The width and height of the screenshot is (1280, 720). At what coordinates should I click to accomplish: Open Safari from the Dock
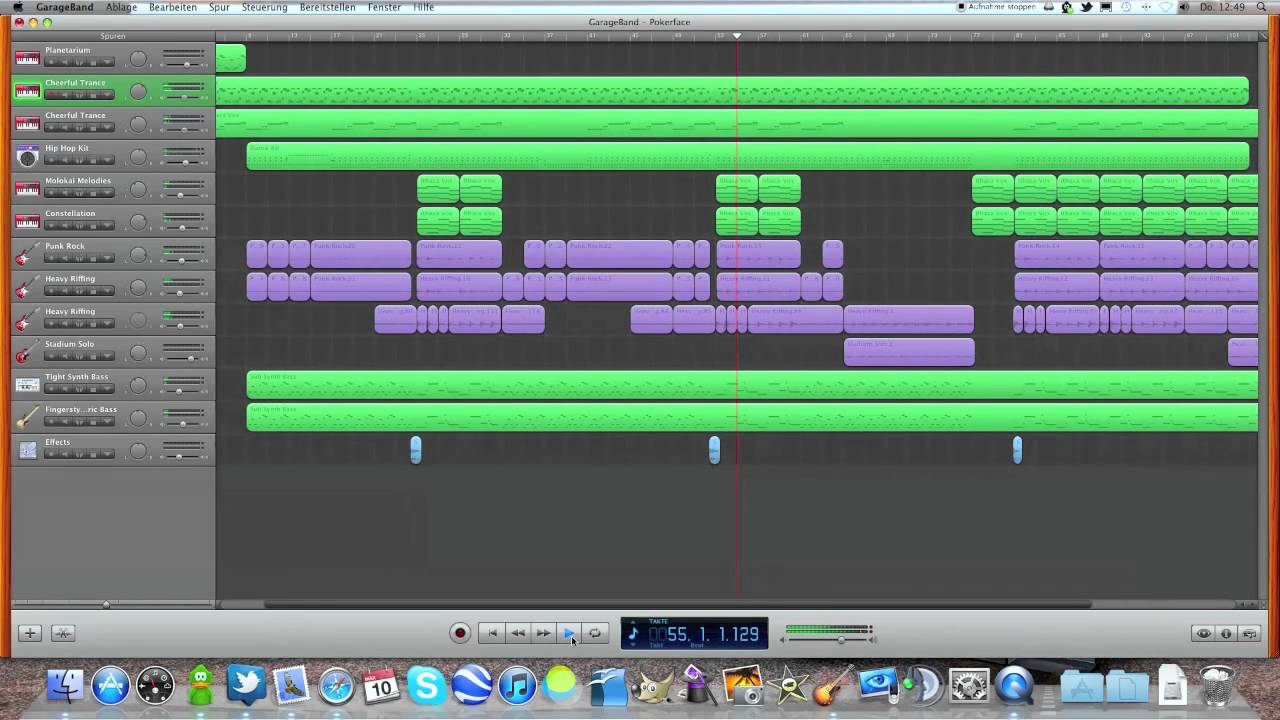click(337, 686)
